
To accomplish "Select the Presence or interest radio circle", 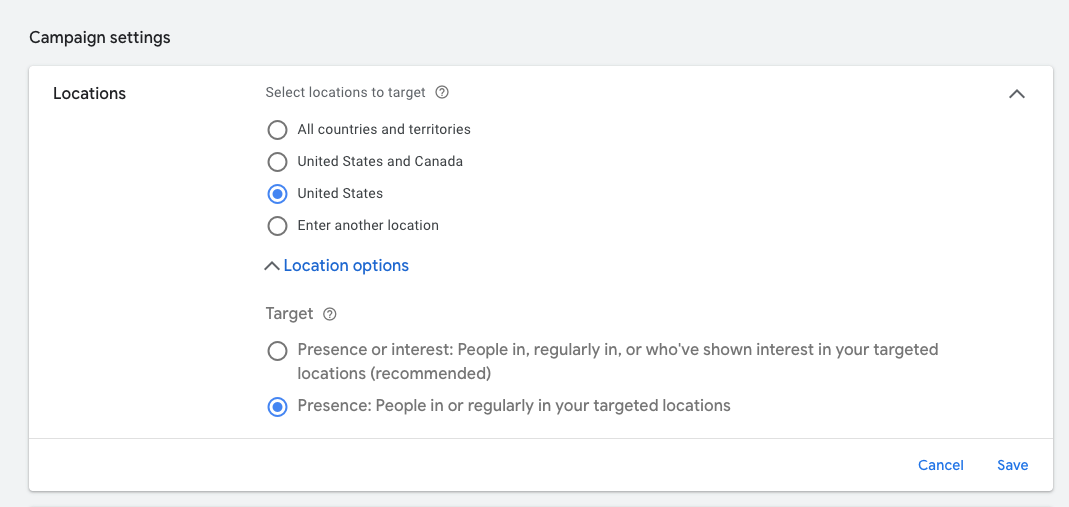I will pyautogui.click(x=277, y=351).
